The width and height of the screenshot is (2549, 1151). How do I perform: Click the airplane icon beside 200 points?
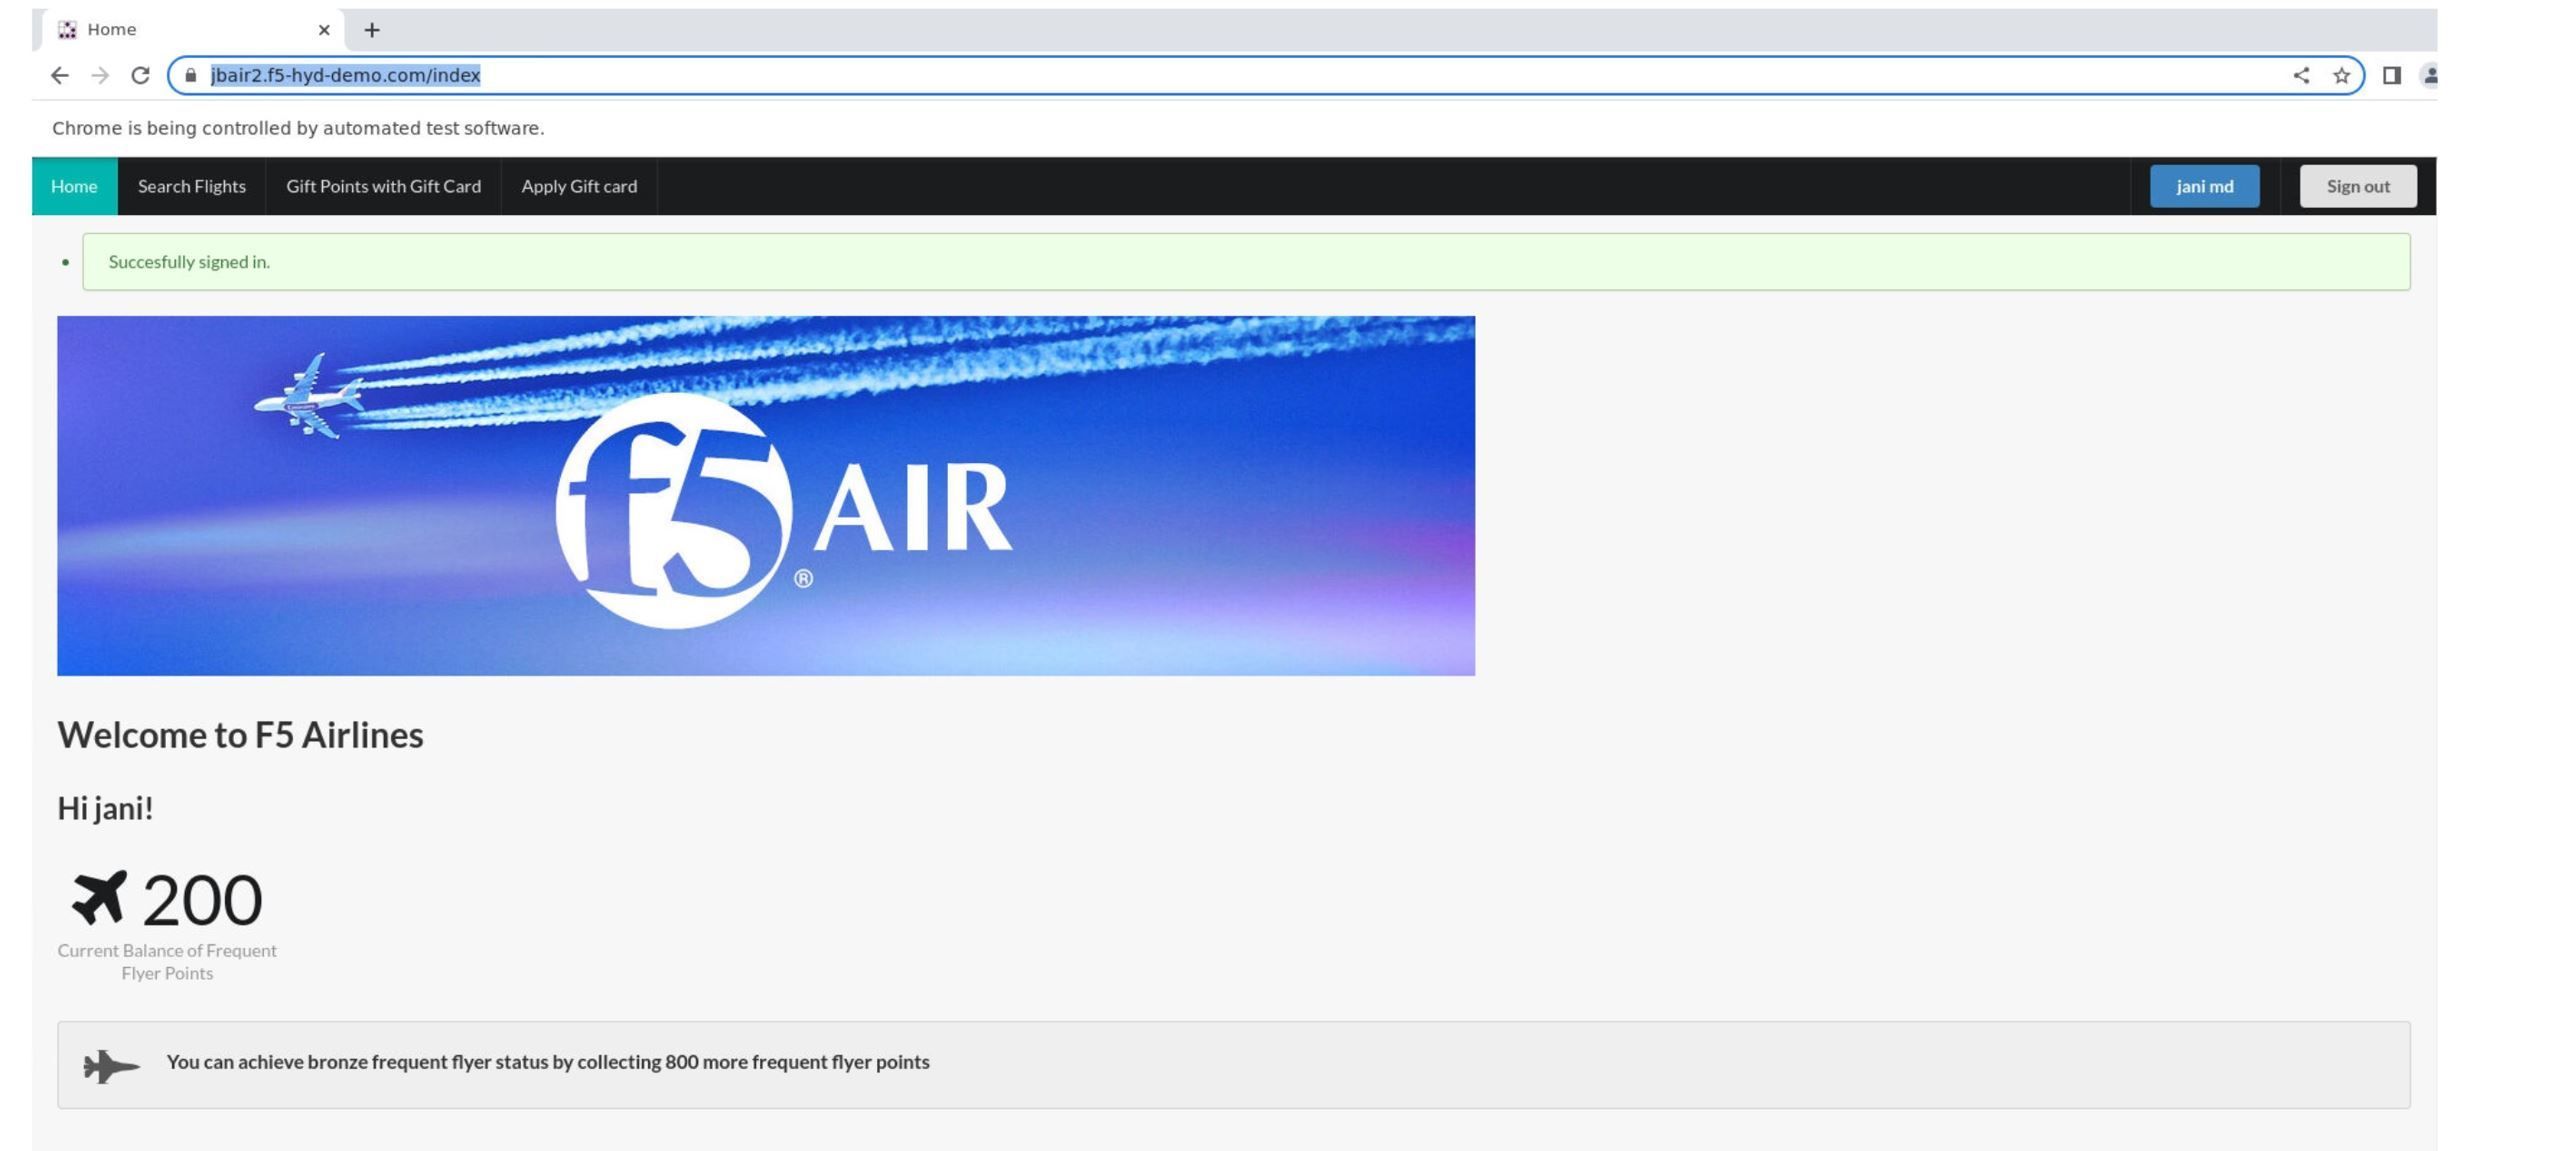pos(100,897)
